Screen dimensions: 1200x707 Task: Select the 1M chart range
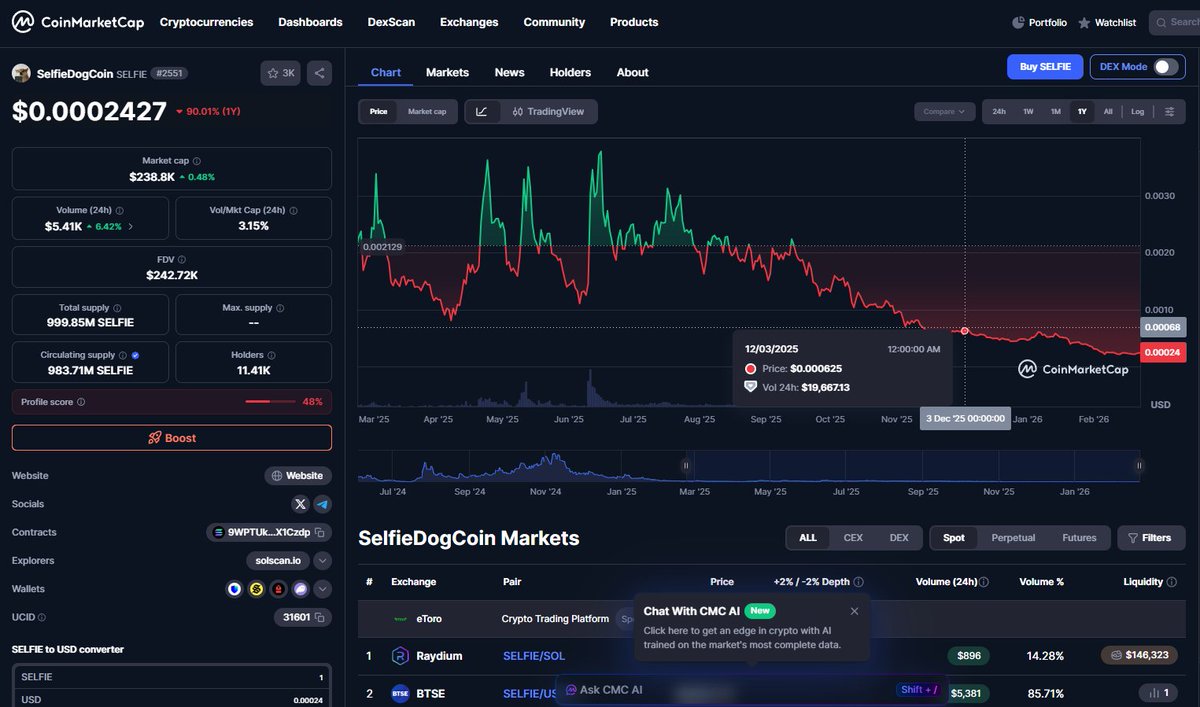coord(1055,112)
